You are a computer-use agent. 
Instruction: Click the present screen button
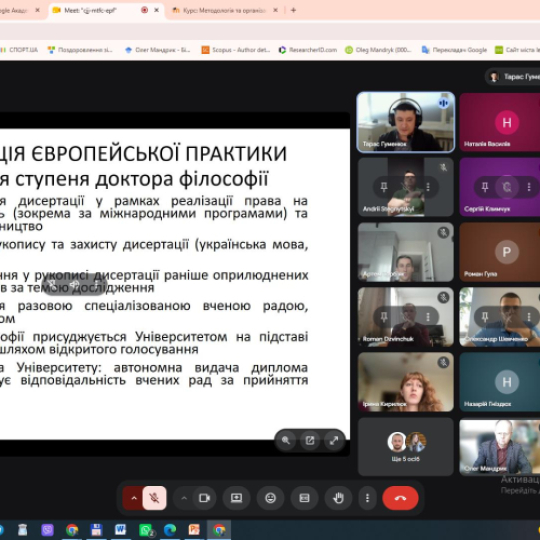point(236,498)
